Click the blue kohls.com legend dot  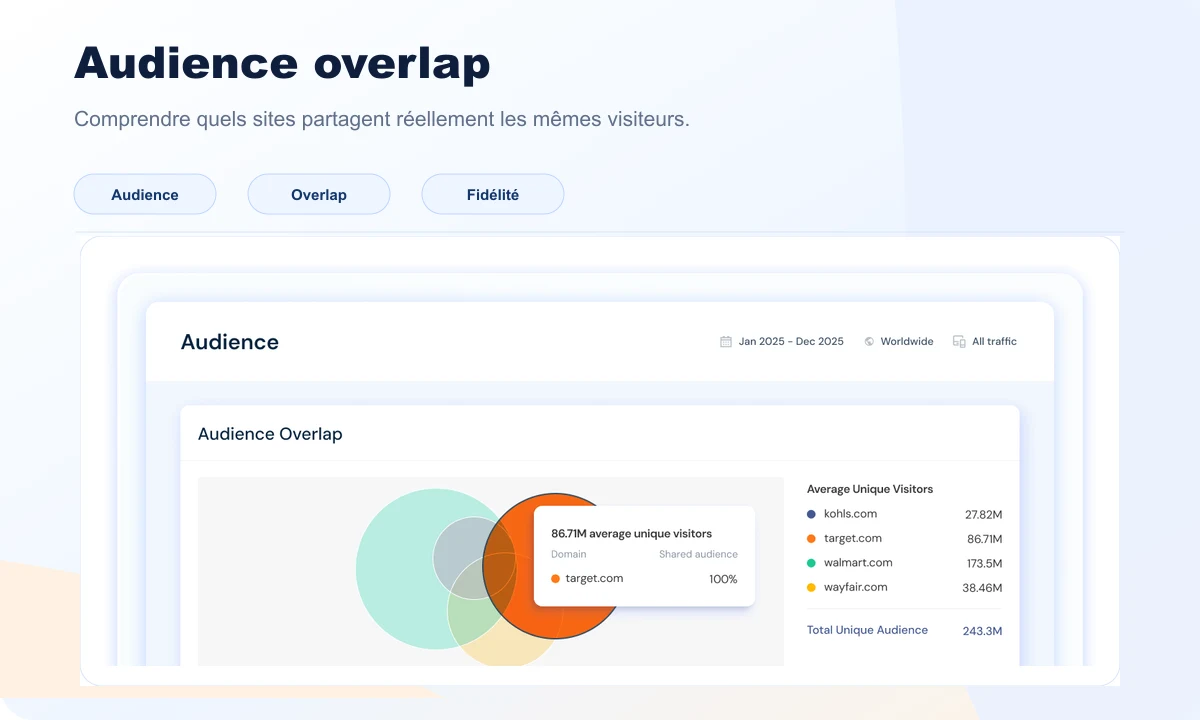tap(811, 514)
